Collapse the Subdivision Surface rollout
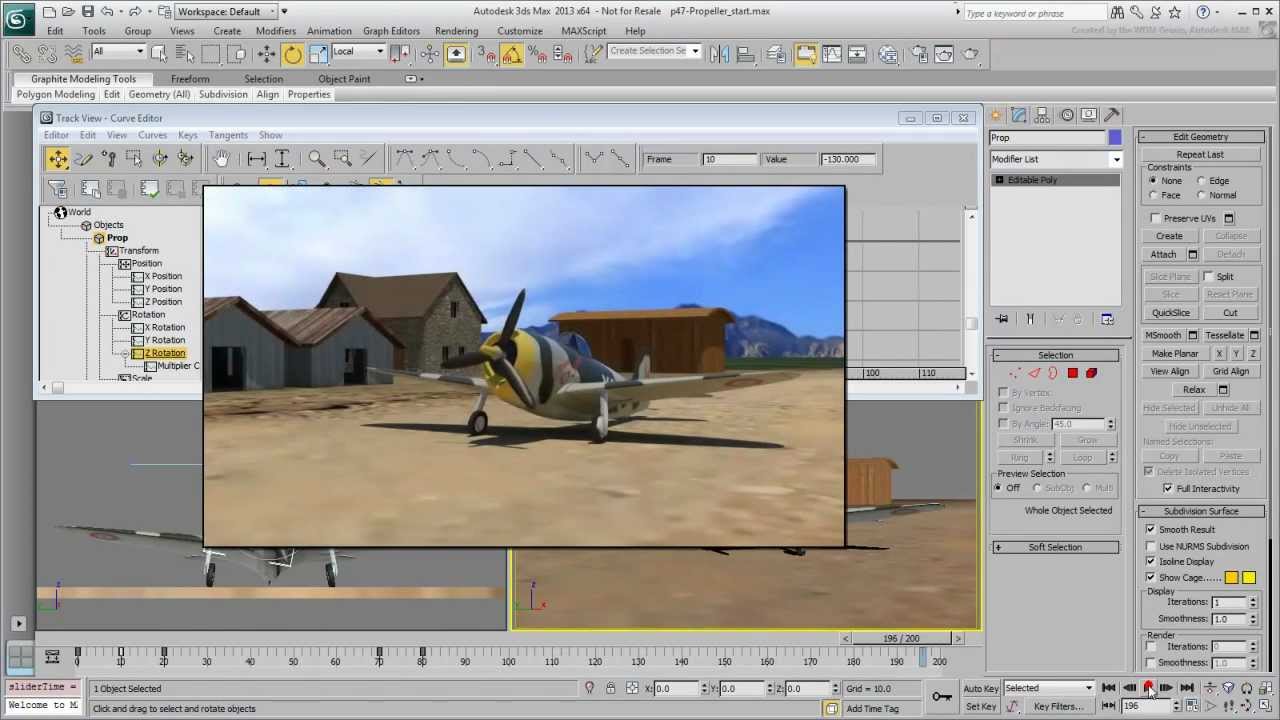Screen dimensions: 1280x720 pos(1200,511)
